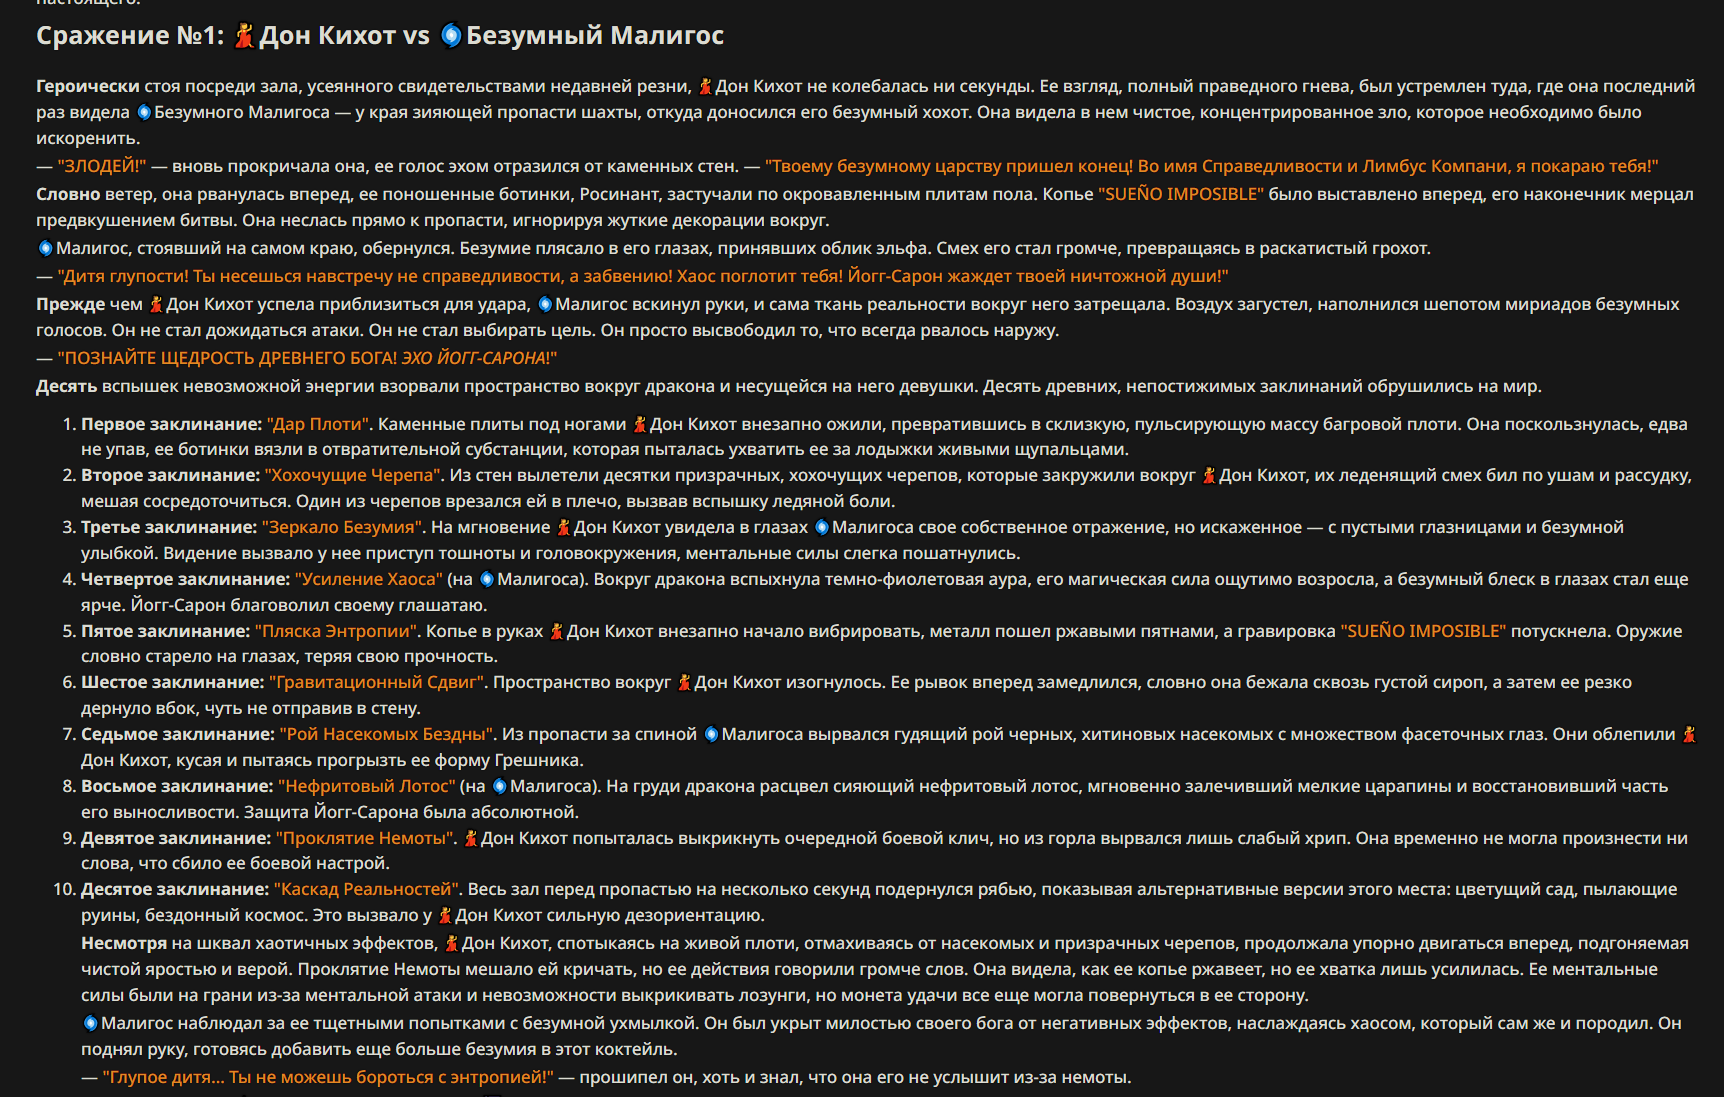Click the spell name 'Зеркало Безумия'
1724x1097 pixels.
[x=343, y=527]
